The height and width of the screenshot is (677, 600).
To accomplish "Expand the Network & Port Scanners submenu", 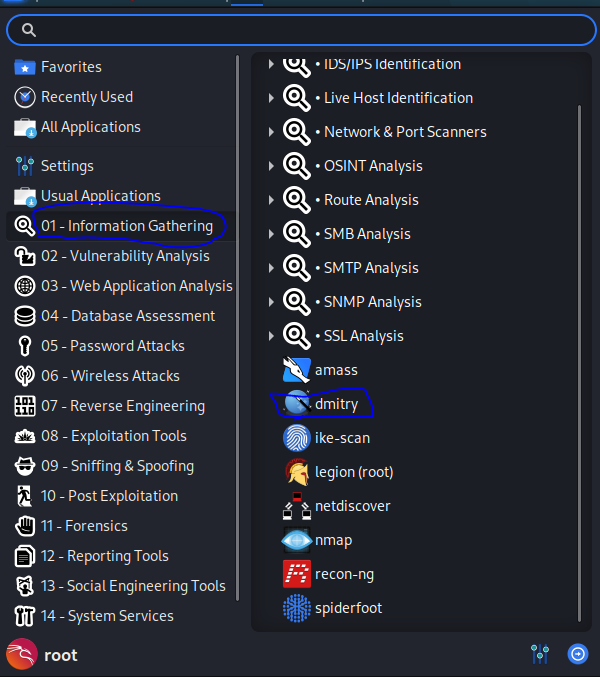I will click(271, 132).
